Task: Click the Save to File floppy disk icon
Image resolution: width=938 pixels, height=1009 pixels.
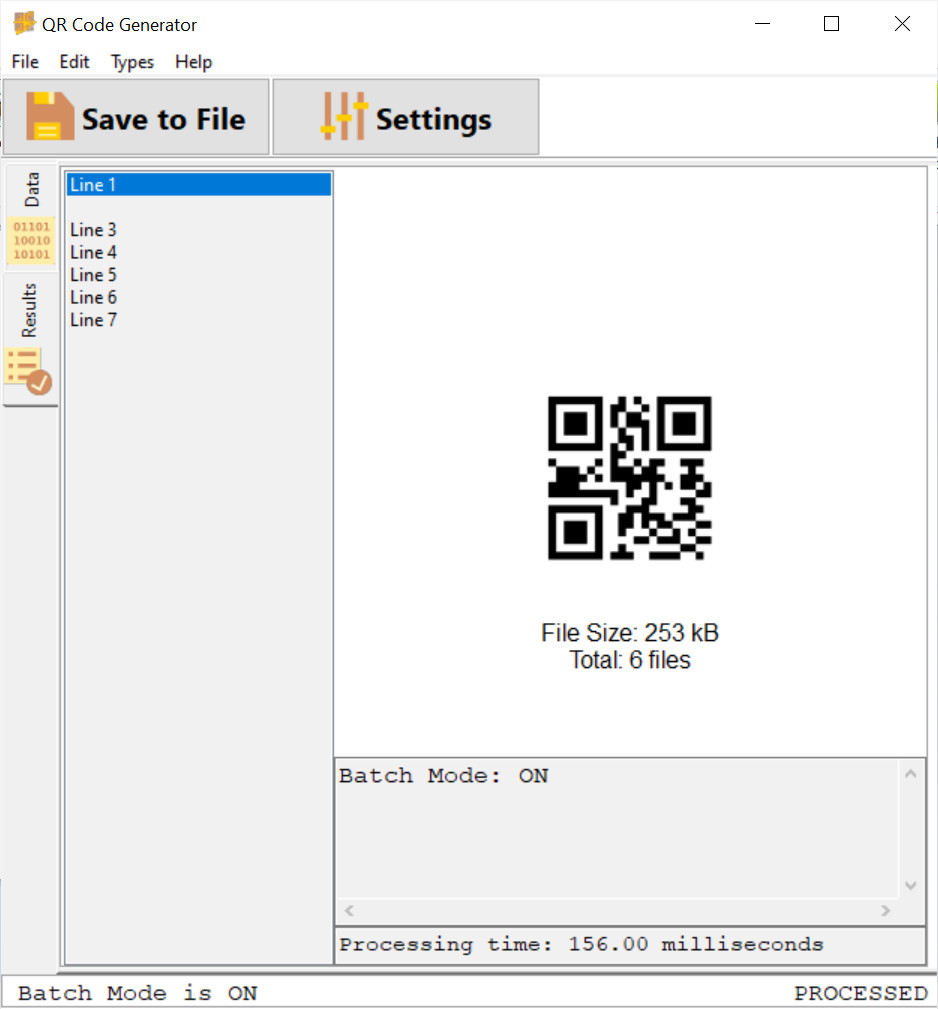Action: 50,116
